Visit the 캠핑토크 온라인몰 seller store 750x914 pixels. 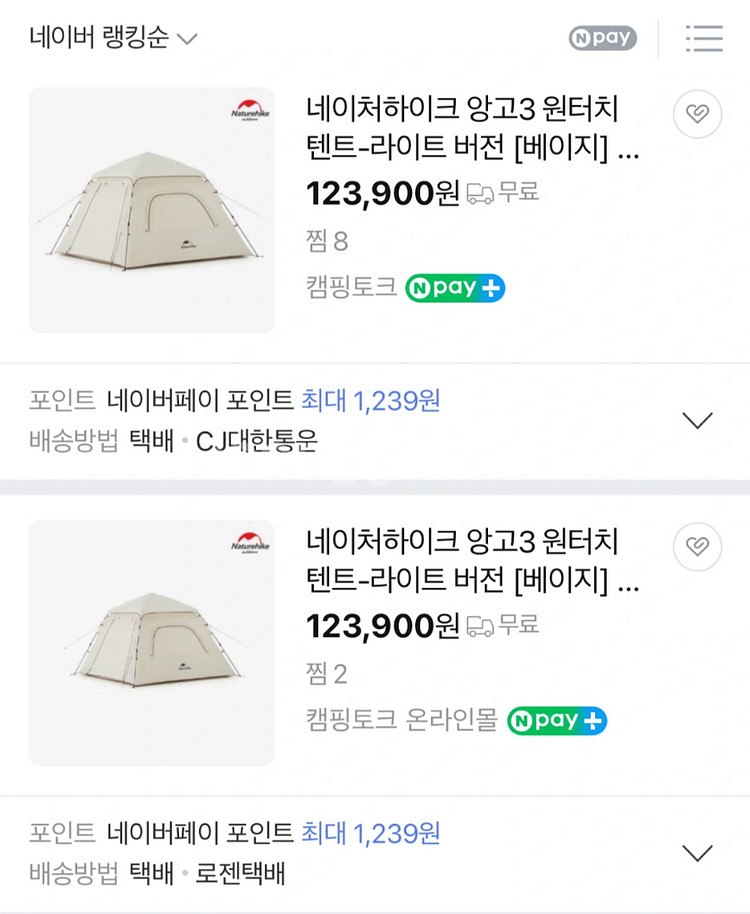pyautogui.click(x=401, y=720)
